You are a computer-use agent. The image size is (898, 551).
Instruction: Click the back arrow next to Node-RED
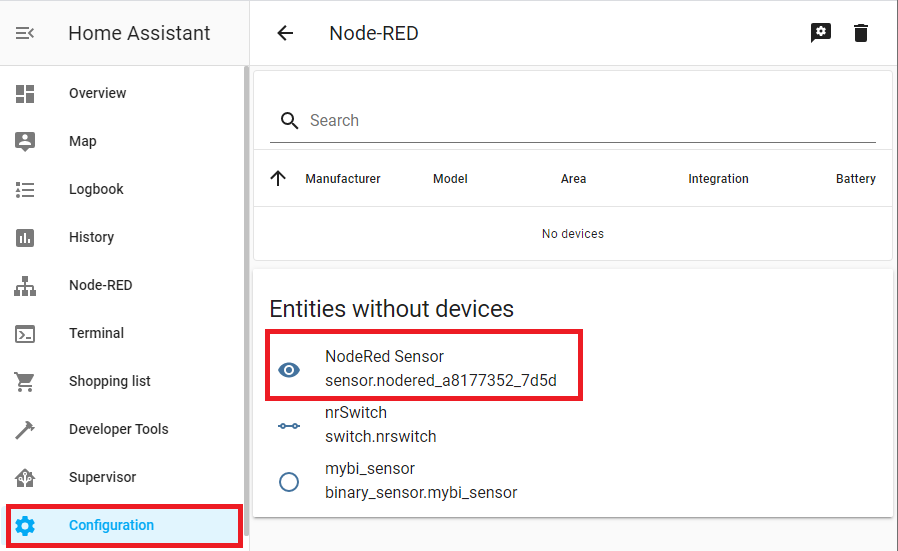pyautogui.click(x=285, y=33)
